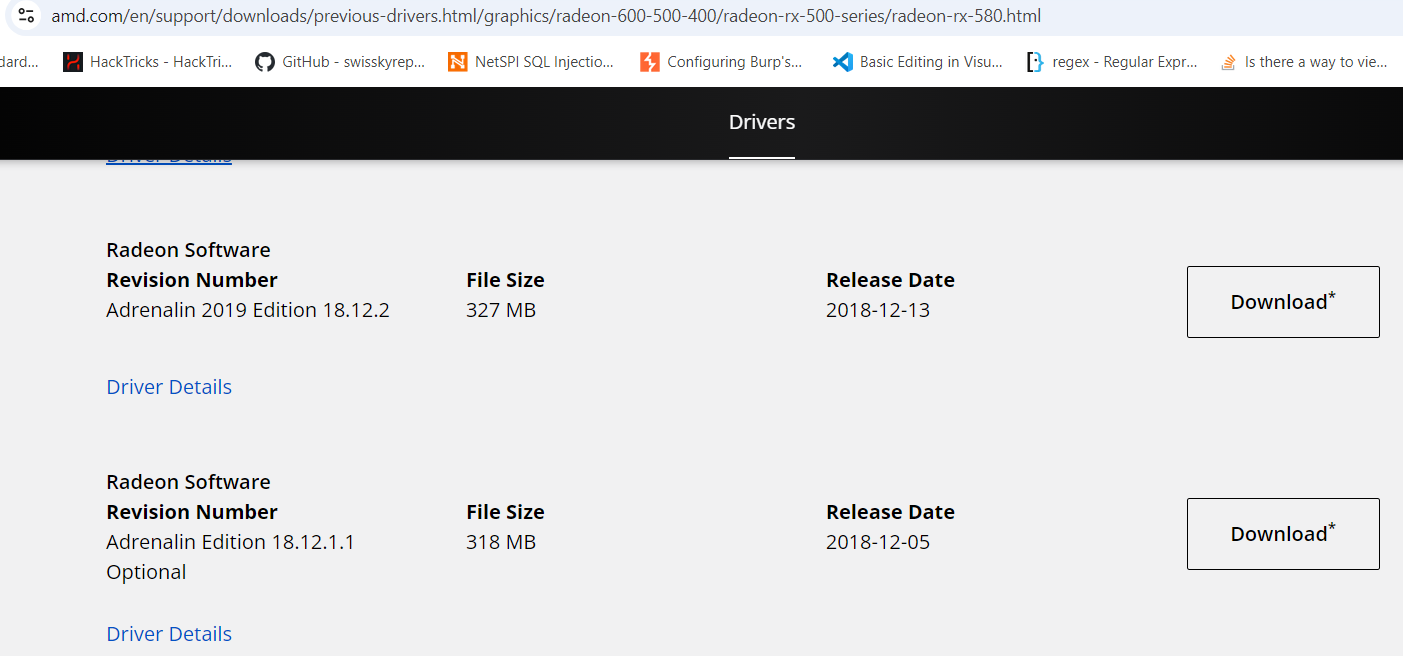
Task: Open the Configuring Burp's bookmark
Action: [x=721, y=62]
